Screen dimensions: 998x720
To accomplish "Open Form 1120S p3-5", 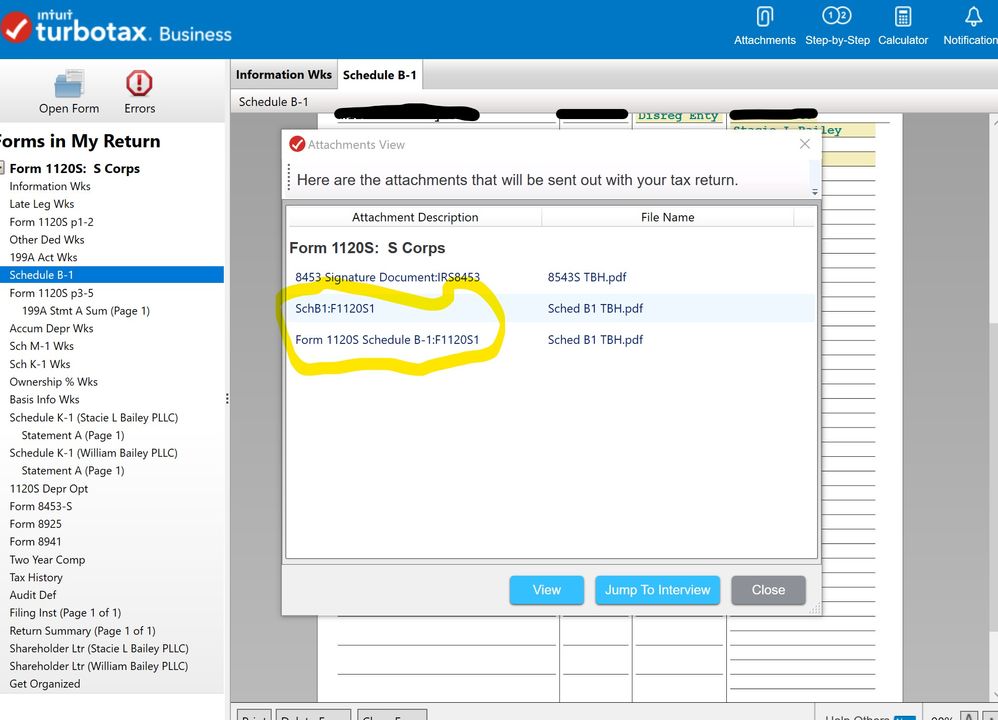I will click(x=52, y=293).
